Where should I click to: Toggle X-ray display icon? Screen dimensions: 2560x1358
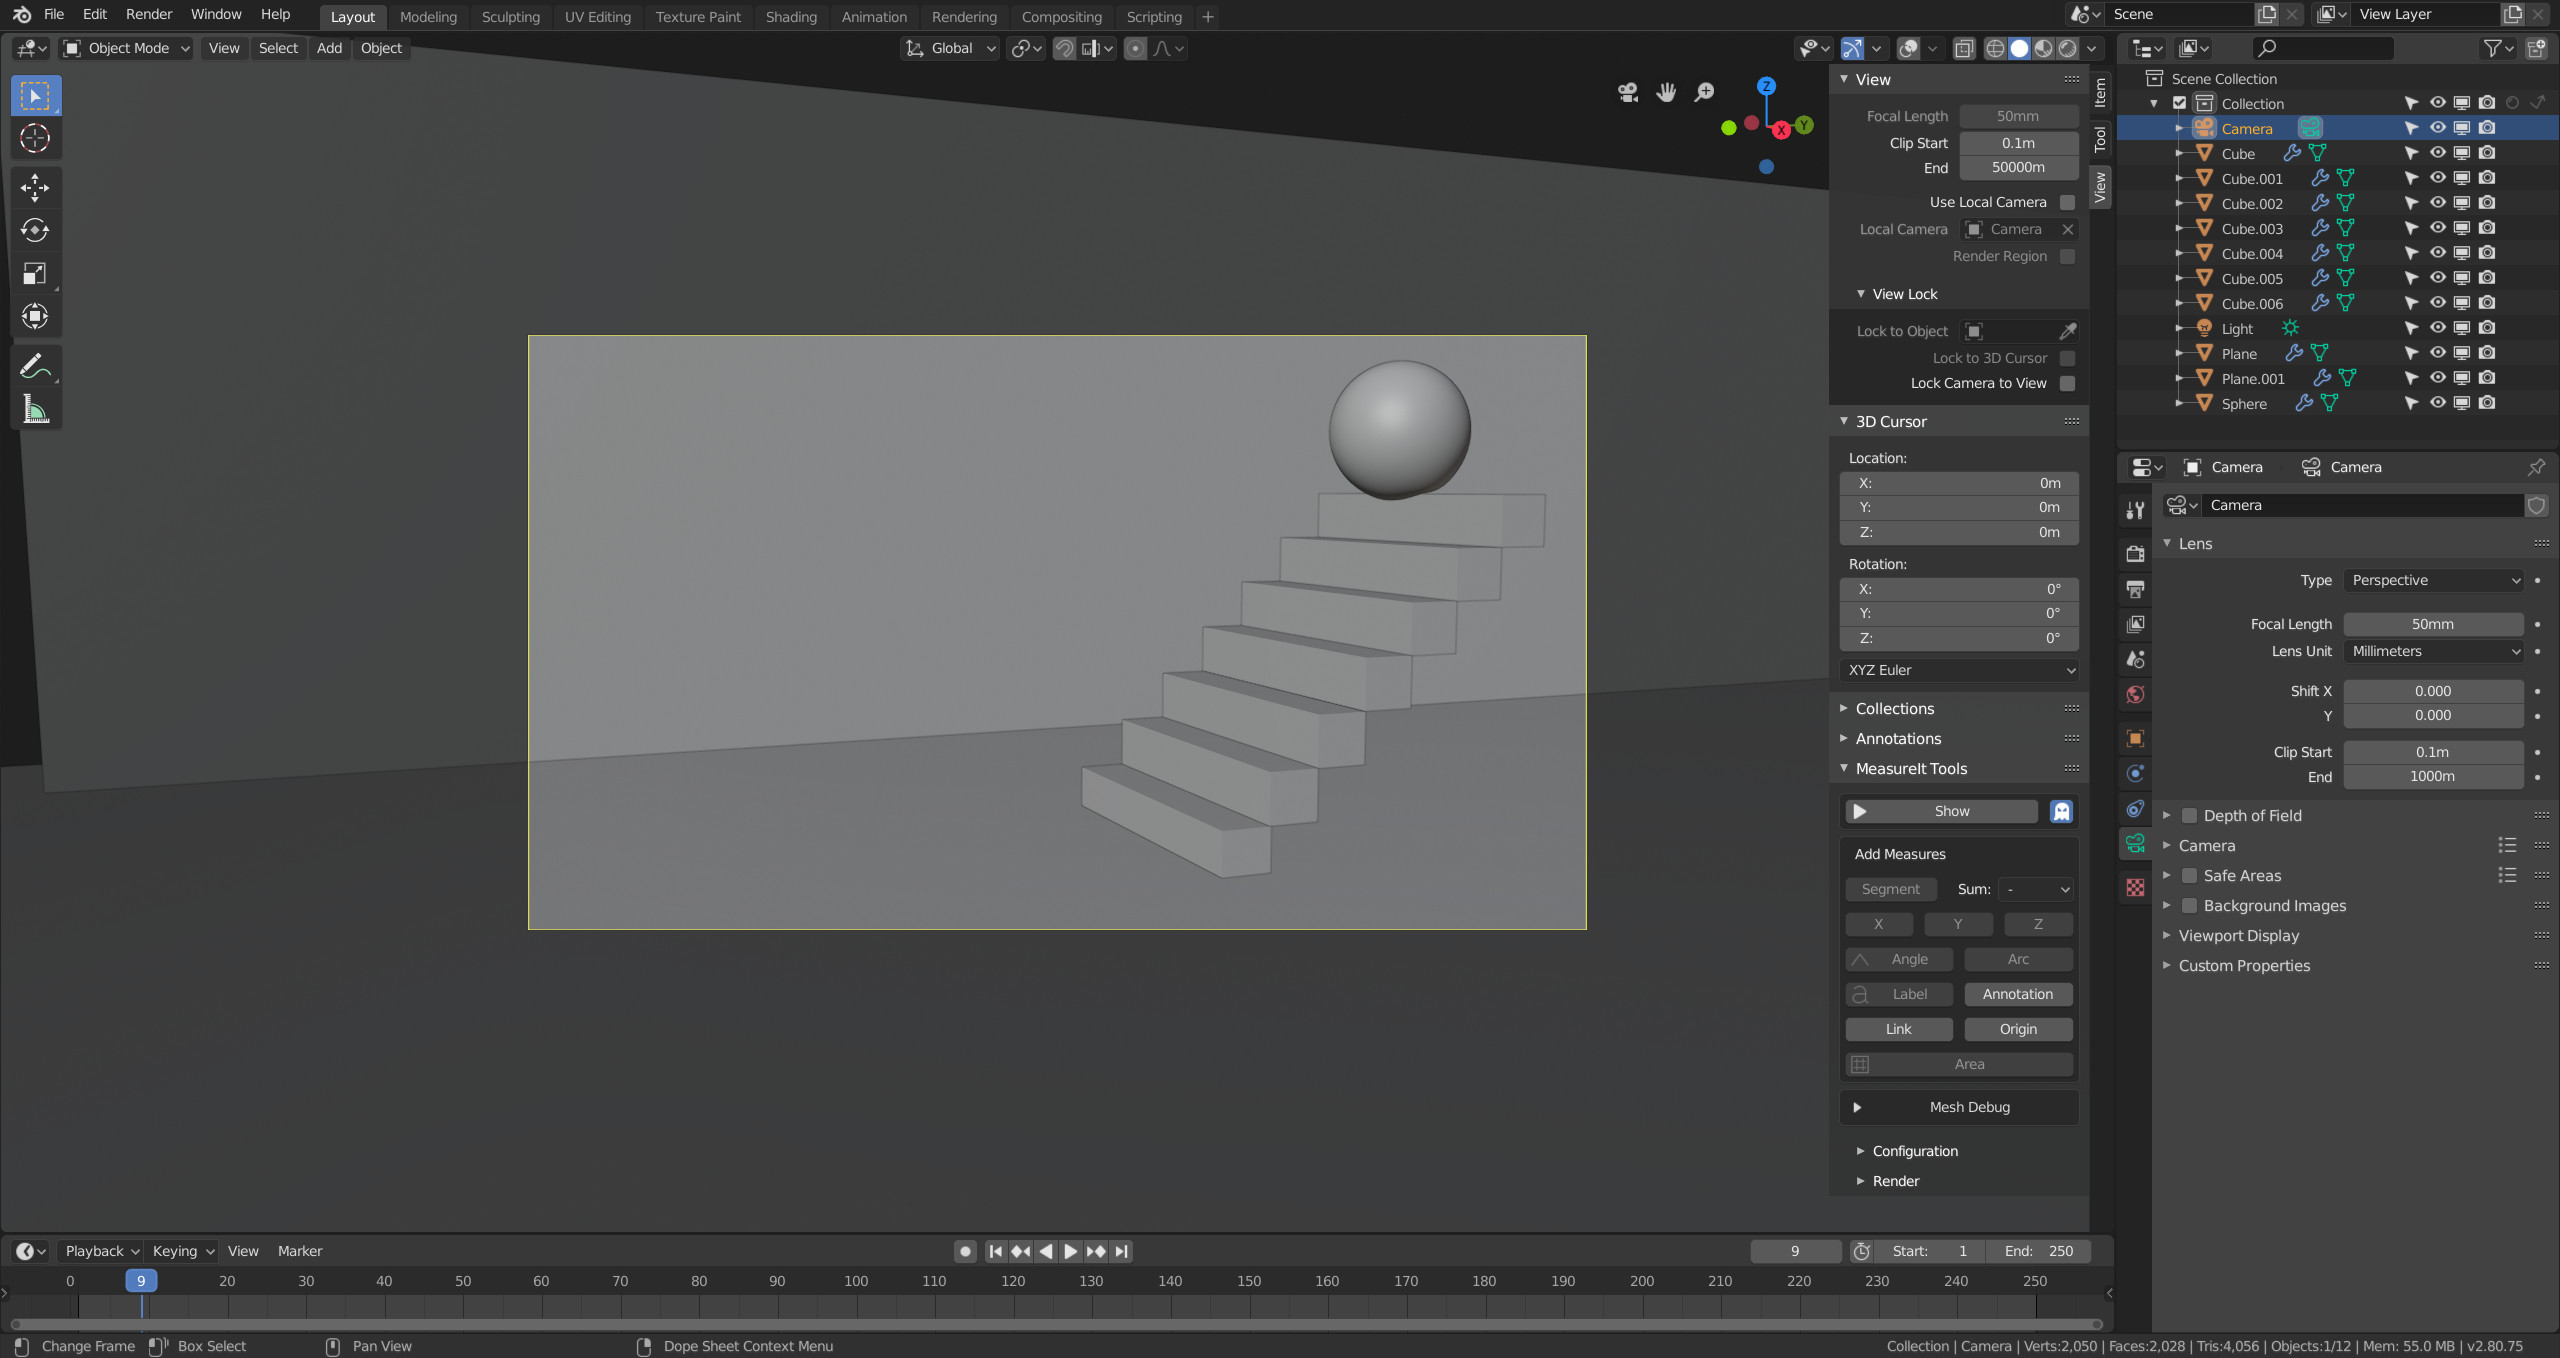1964,48
